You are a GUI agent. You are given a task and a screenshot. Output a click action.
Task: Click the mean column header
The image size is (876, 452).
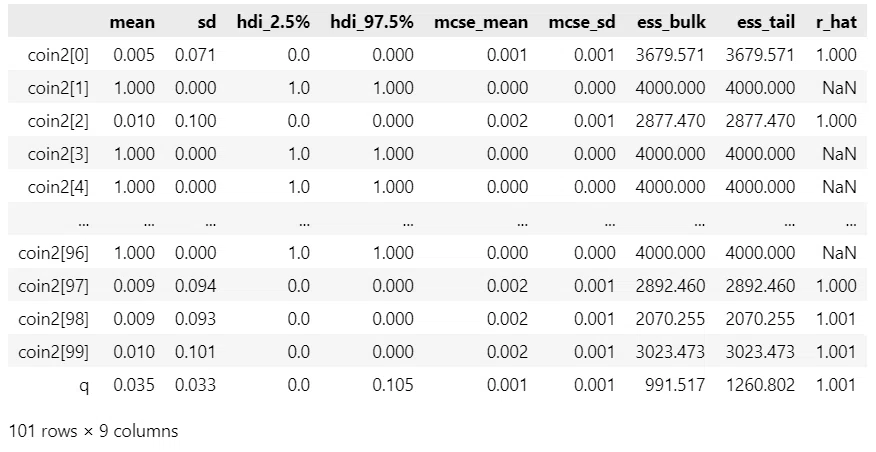click(132, 22)
